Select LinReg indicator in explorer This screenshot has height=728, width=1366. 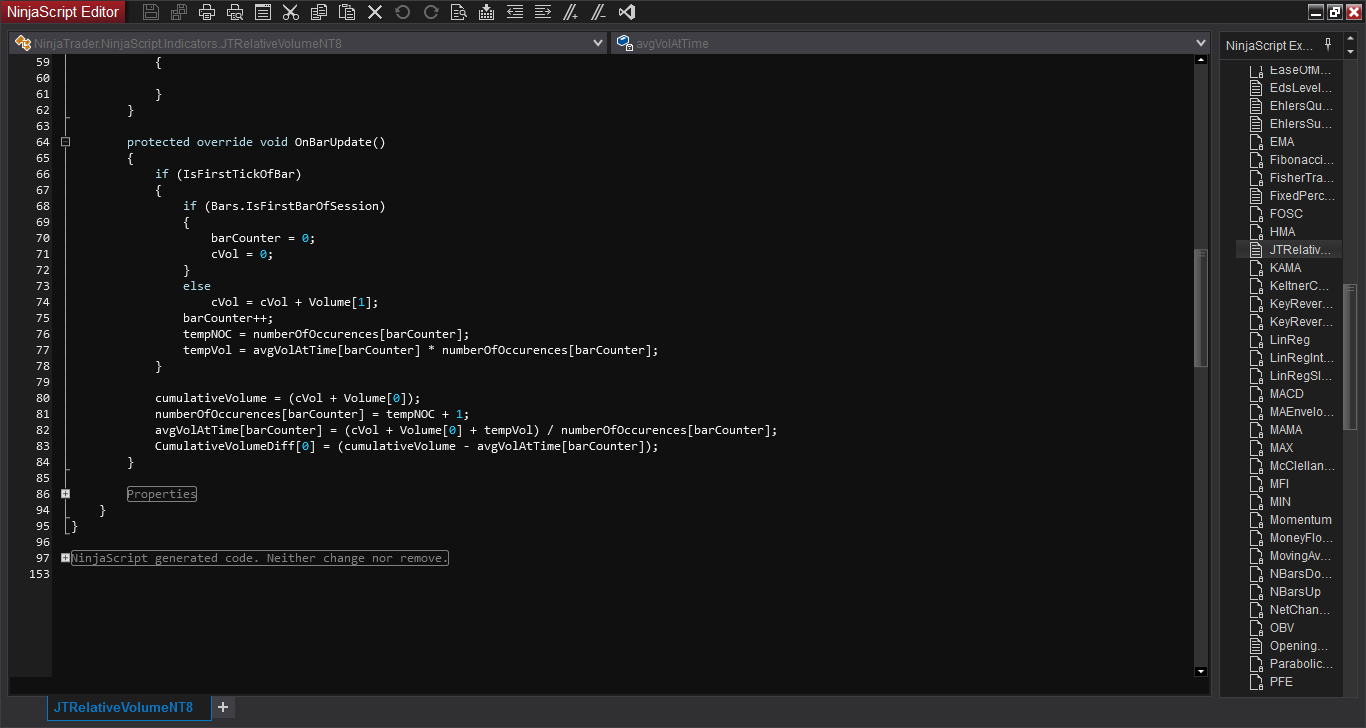pos(1290,340)
